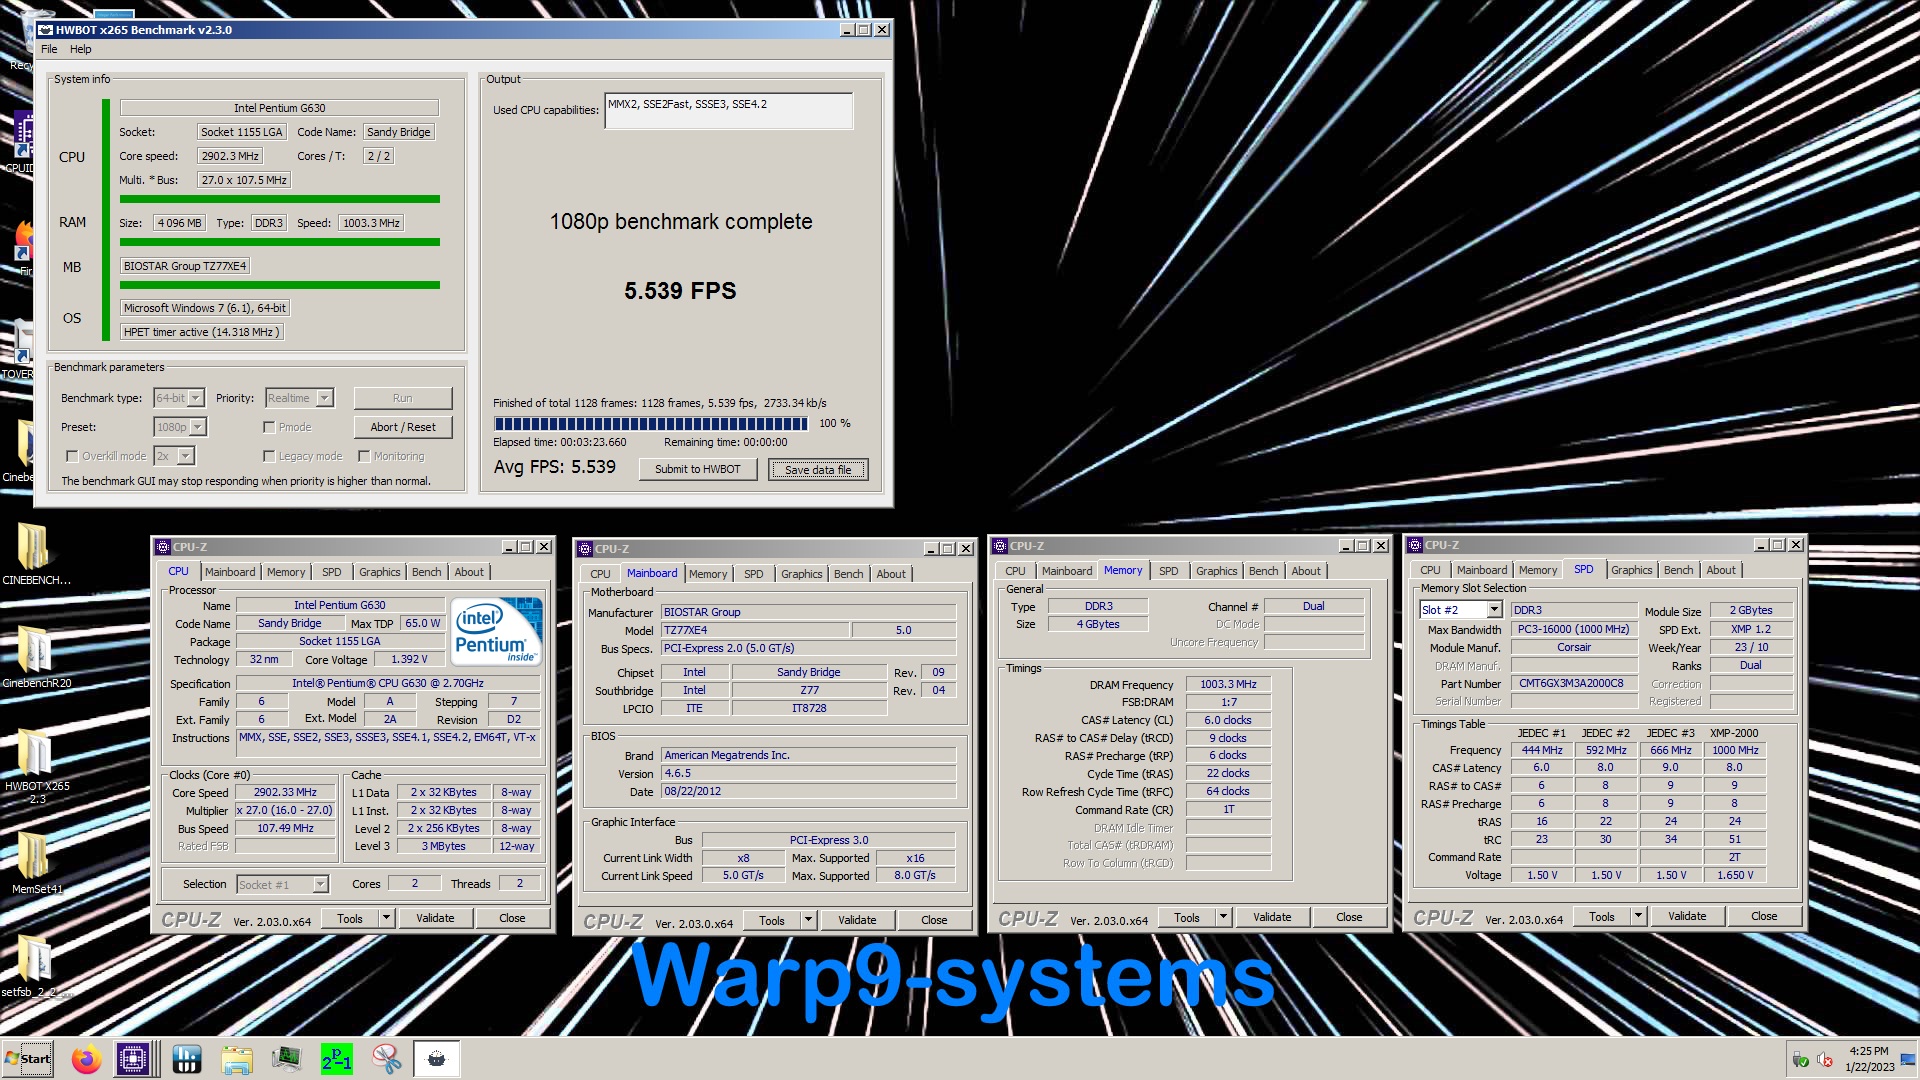Image resolution: width=1920 pixels, height=1080 pixels.
Task: Open the Help menu in HWBOT x265
Action: point(81,49)
